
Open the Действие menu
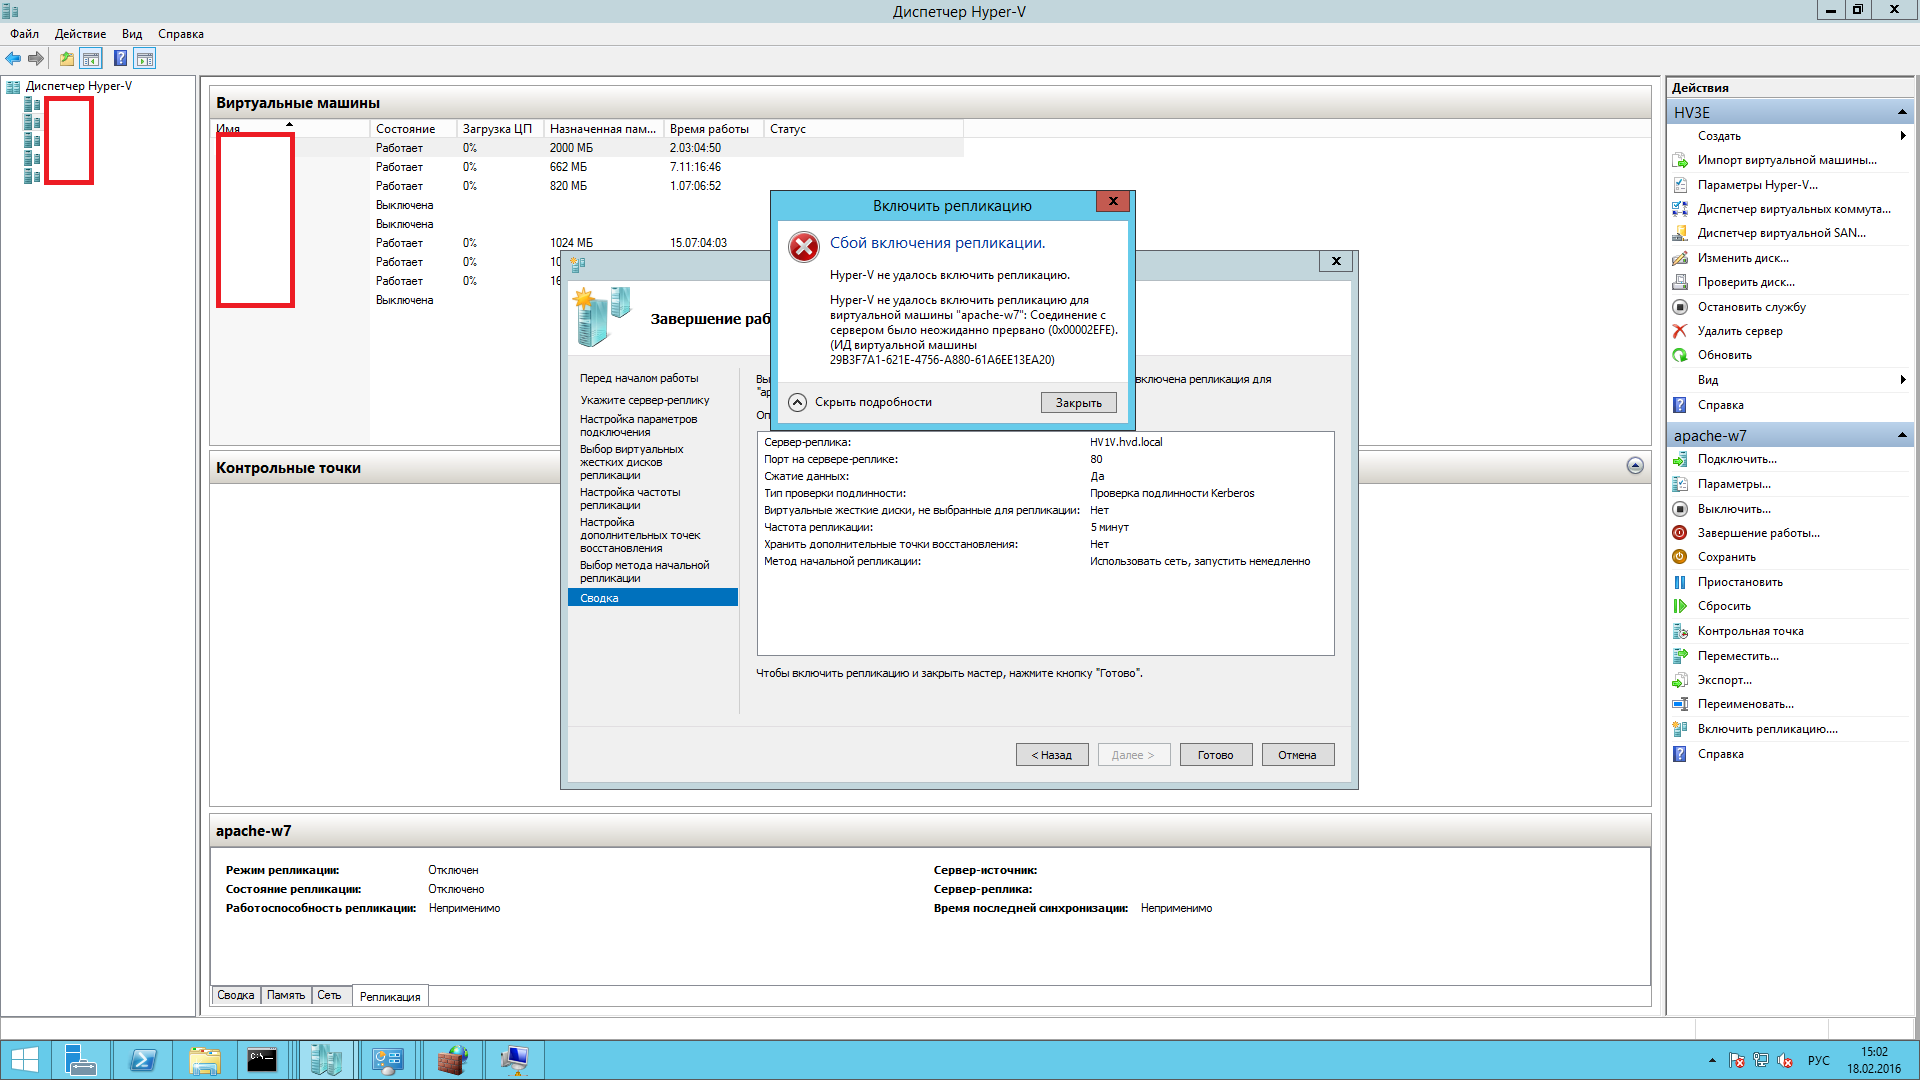(80, 34)
